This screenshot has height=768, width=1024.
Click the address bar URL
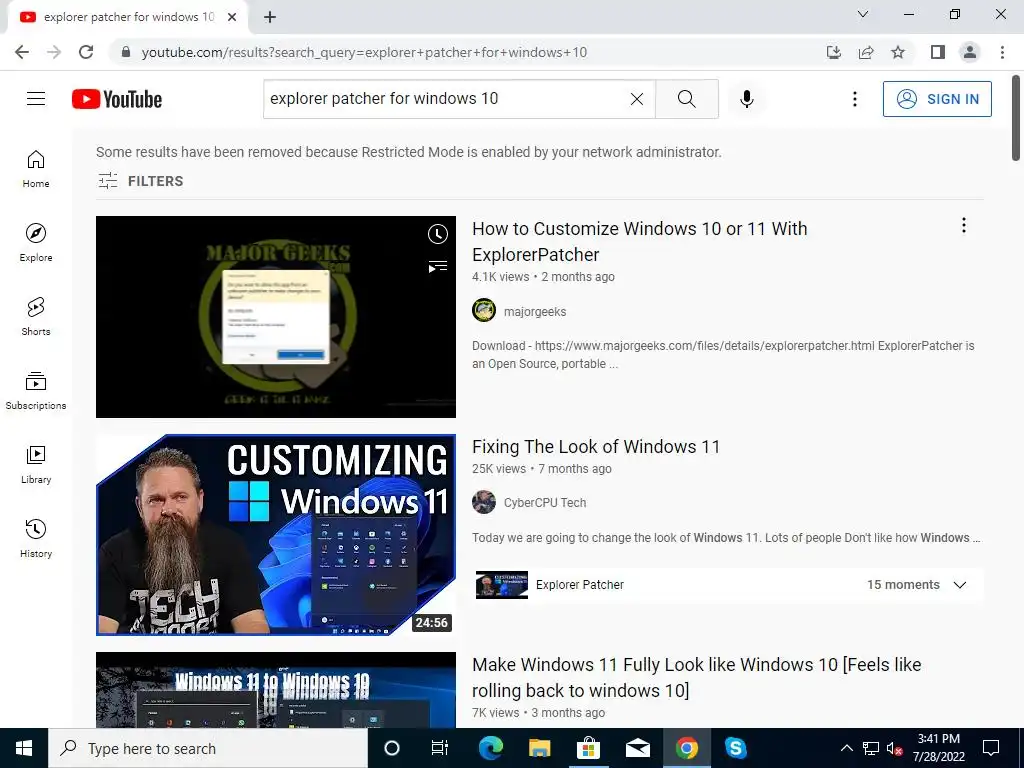pos(364,52)
